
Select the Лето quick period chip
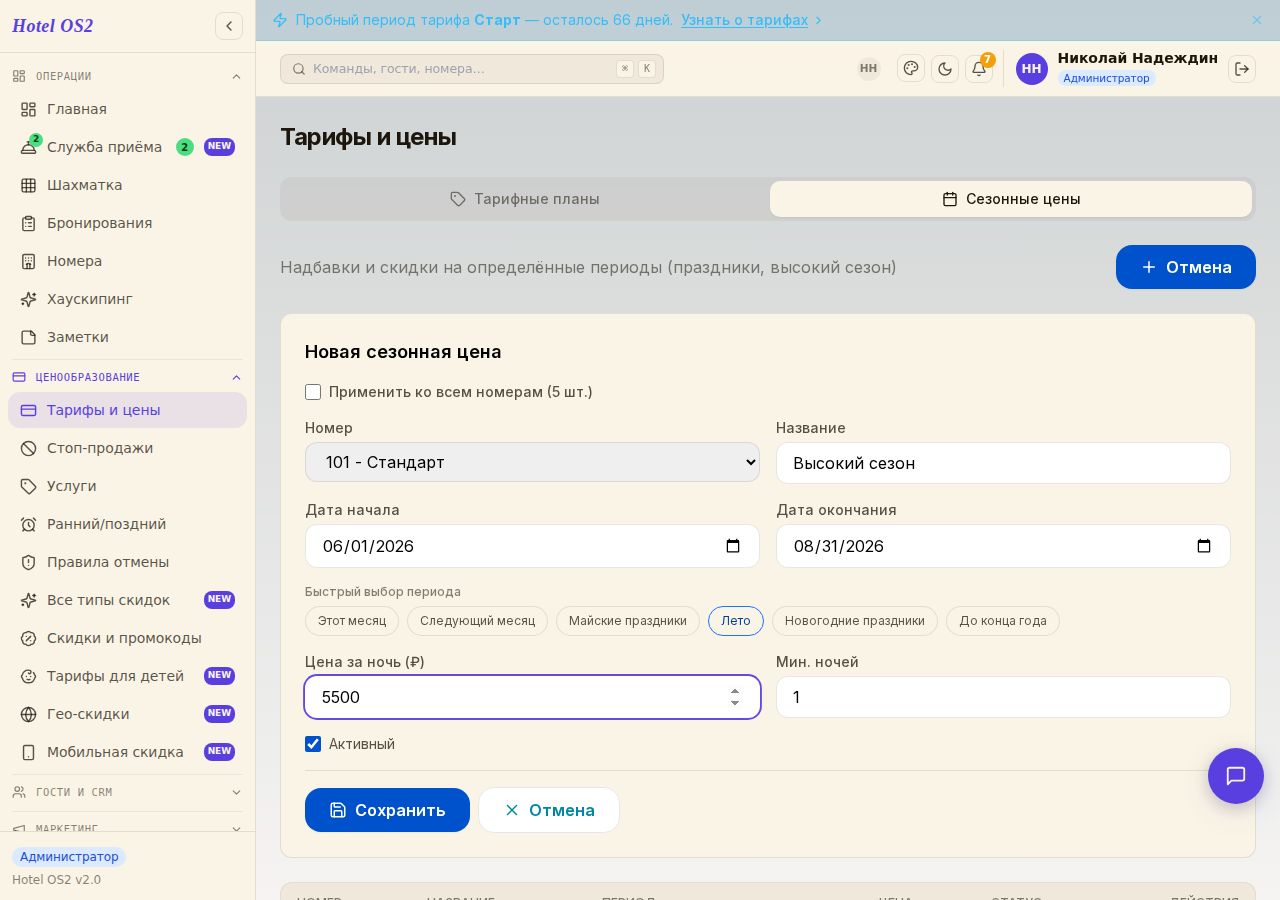736,621
